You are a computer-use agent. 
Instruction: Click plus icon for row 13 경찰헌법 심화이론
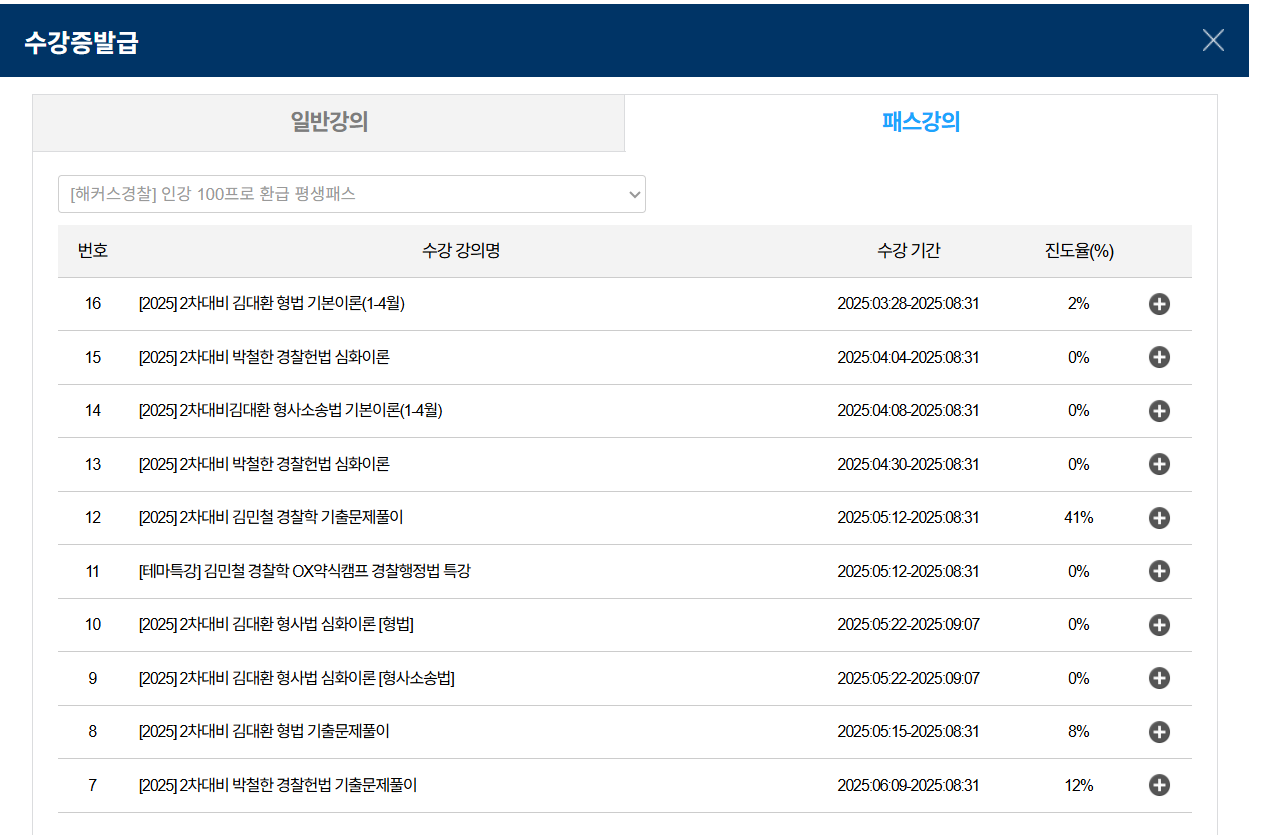click(1159, 464)
